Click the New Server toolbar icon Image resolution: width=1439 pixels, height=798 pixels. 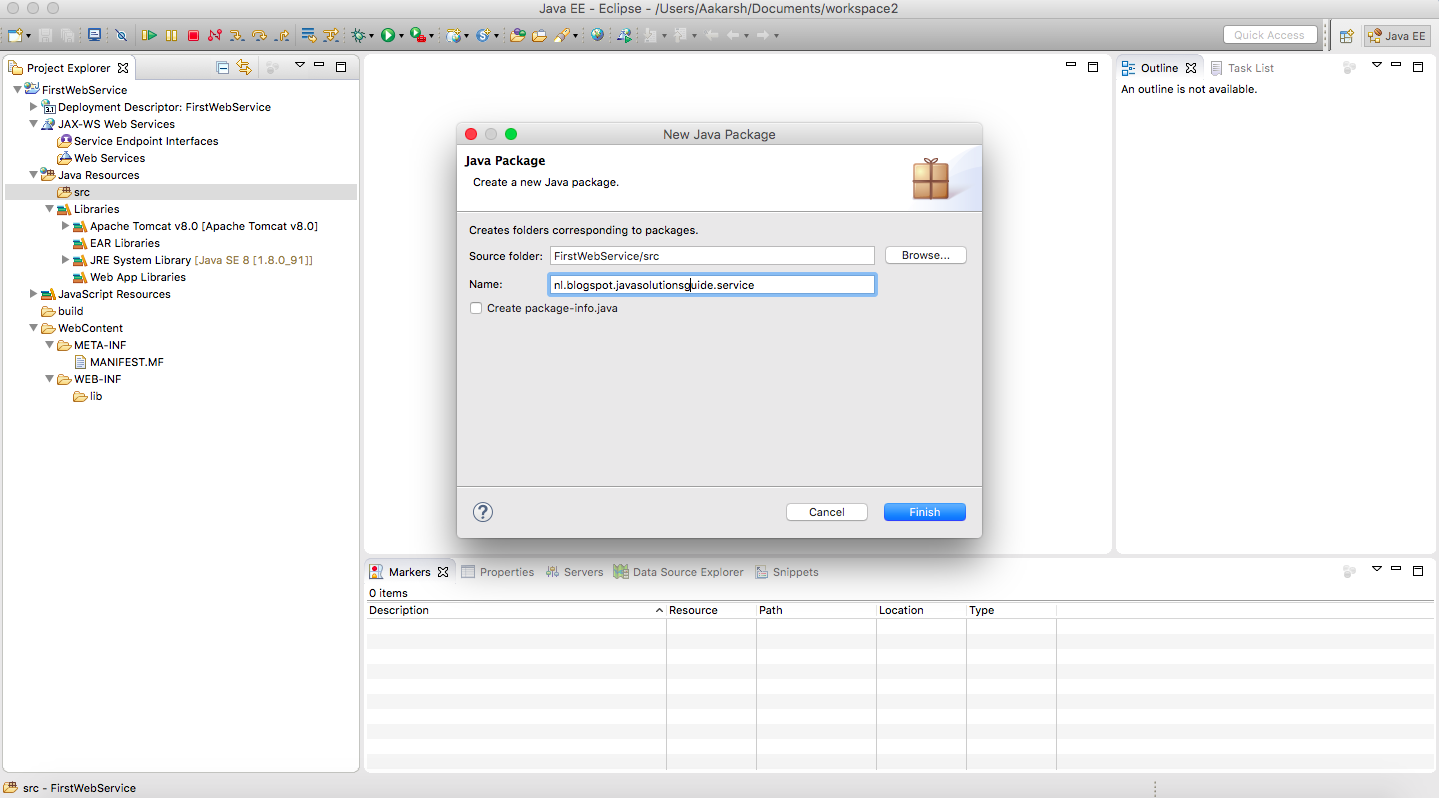[454, 35]
